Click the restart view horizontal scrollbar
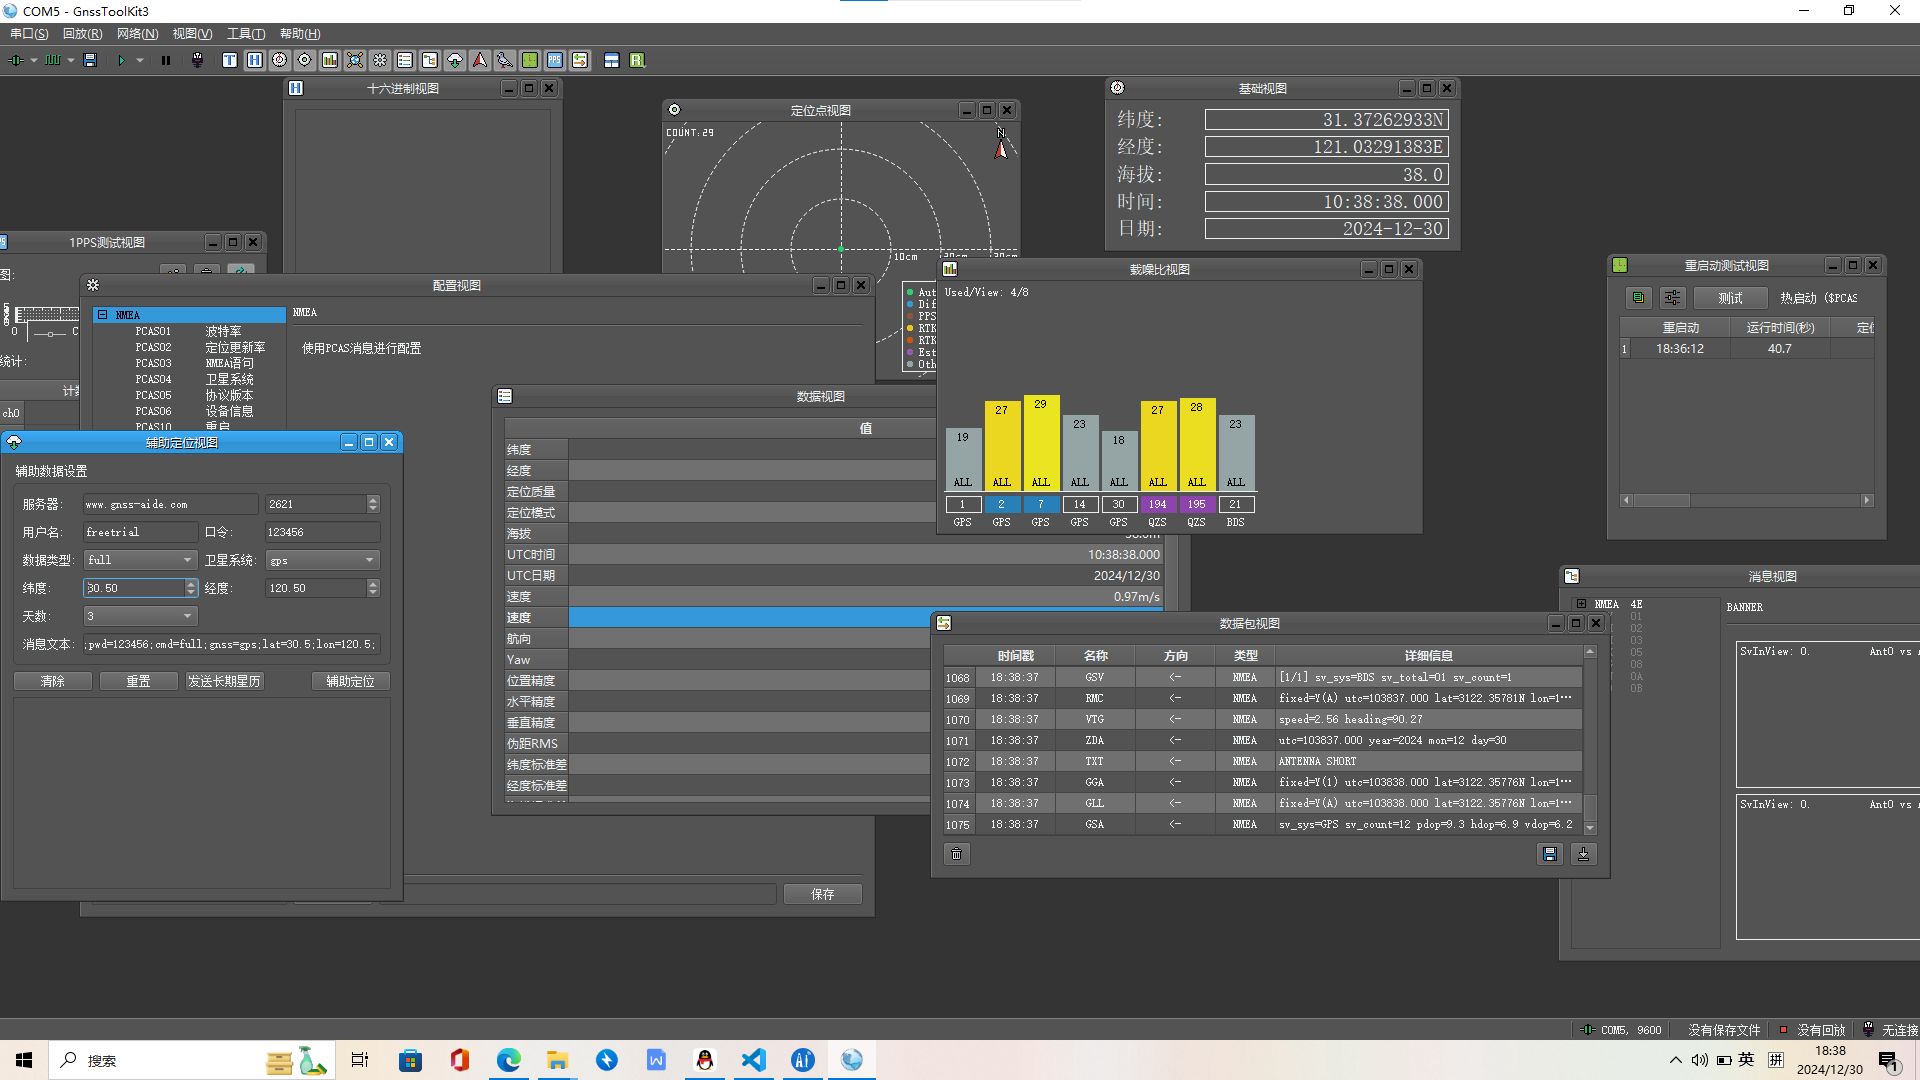1920x1080 pixels. (x=1746, y=500)
